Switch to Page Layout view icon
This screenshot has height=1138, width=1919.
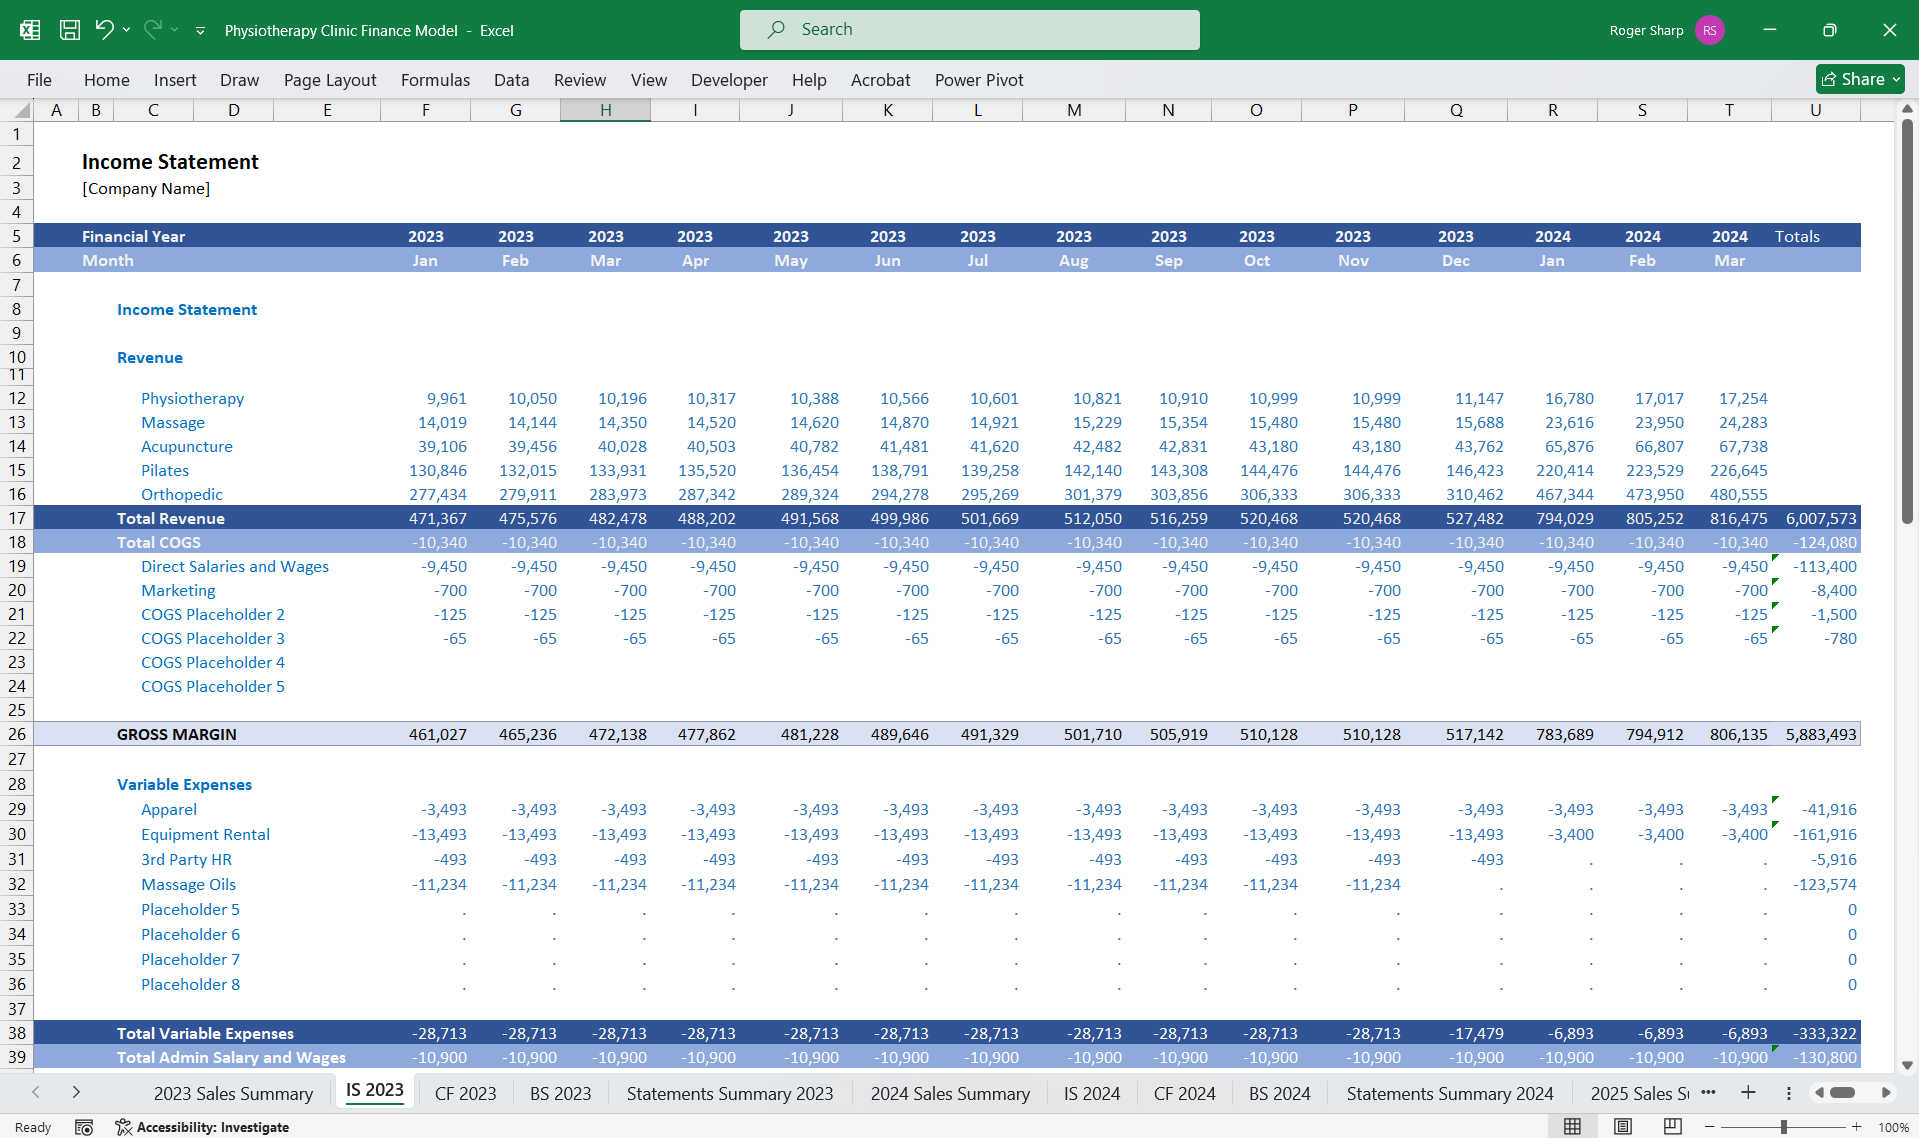[x=1623, y=1127]
